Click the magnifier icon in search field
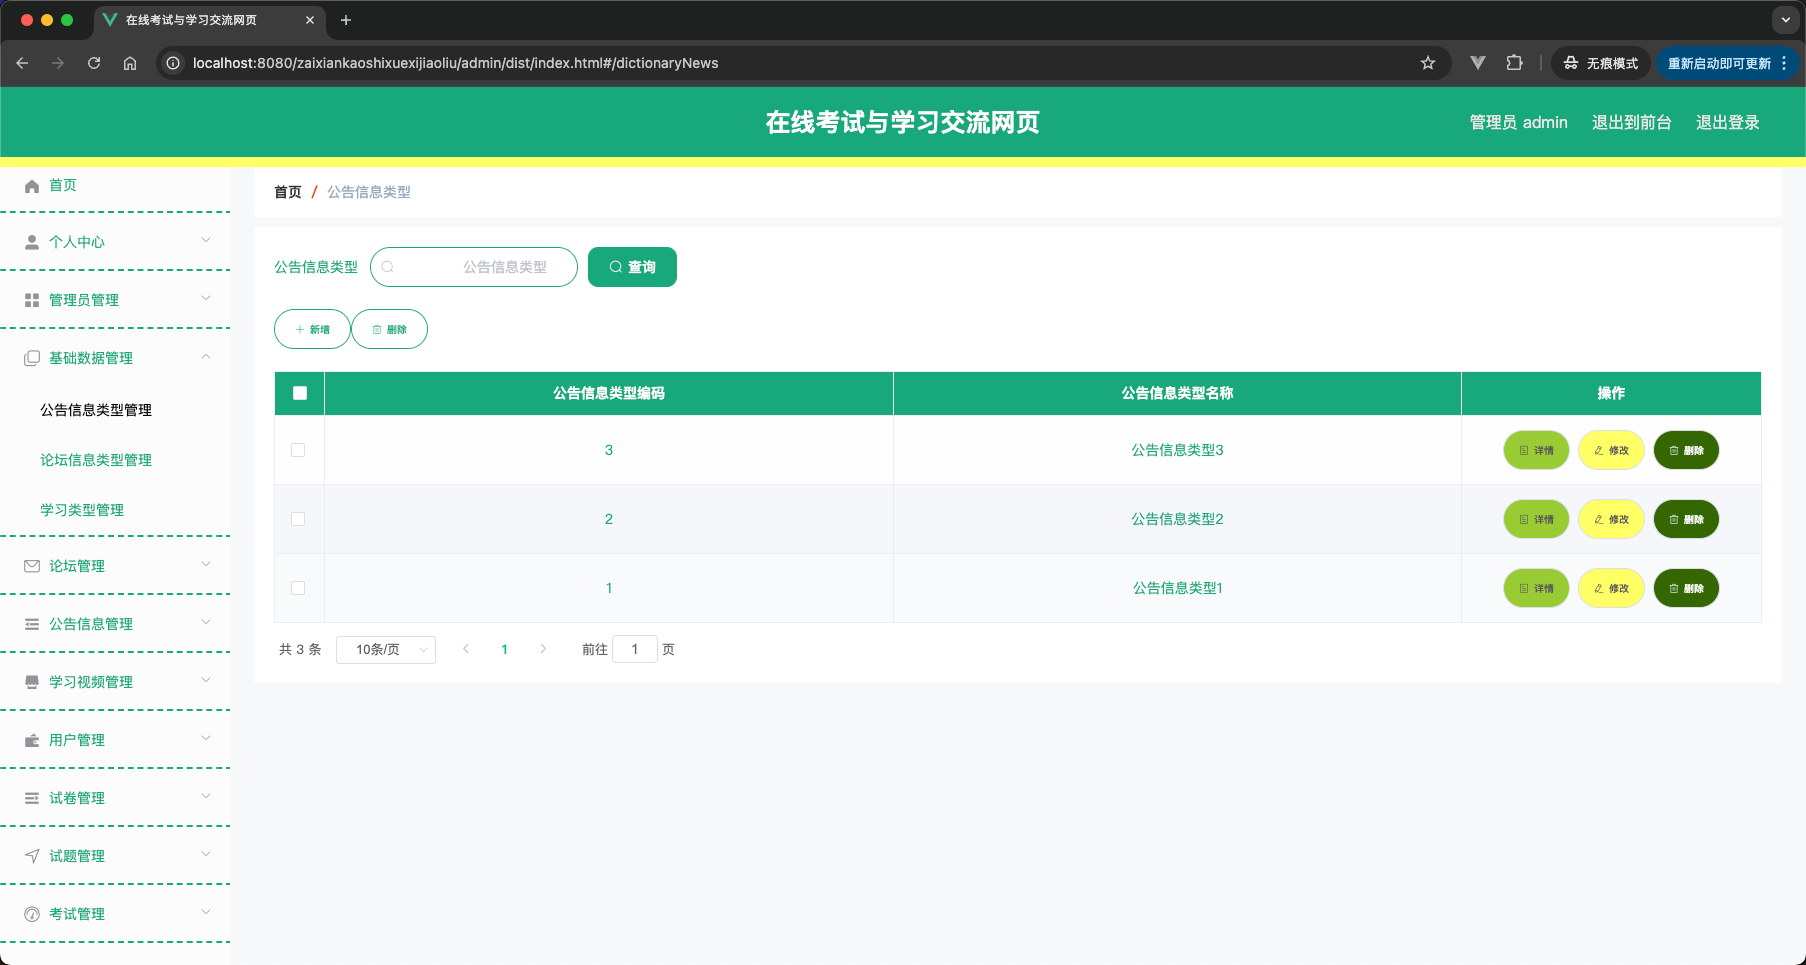The width and height of the screenshot is (1806, 965). pyautogui.click(x=388, y=267)
